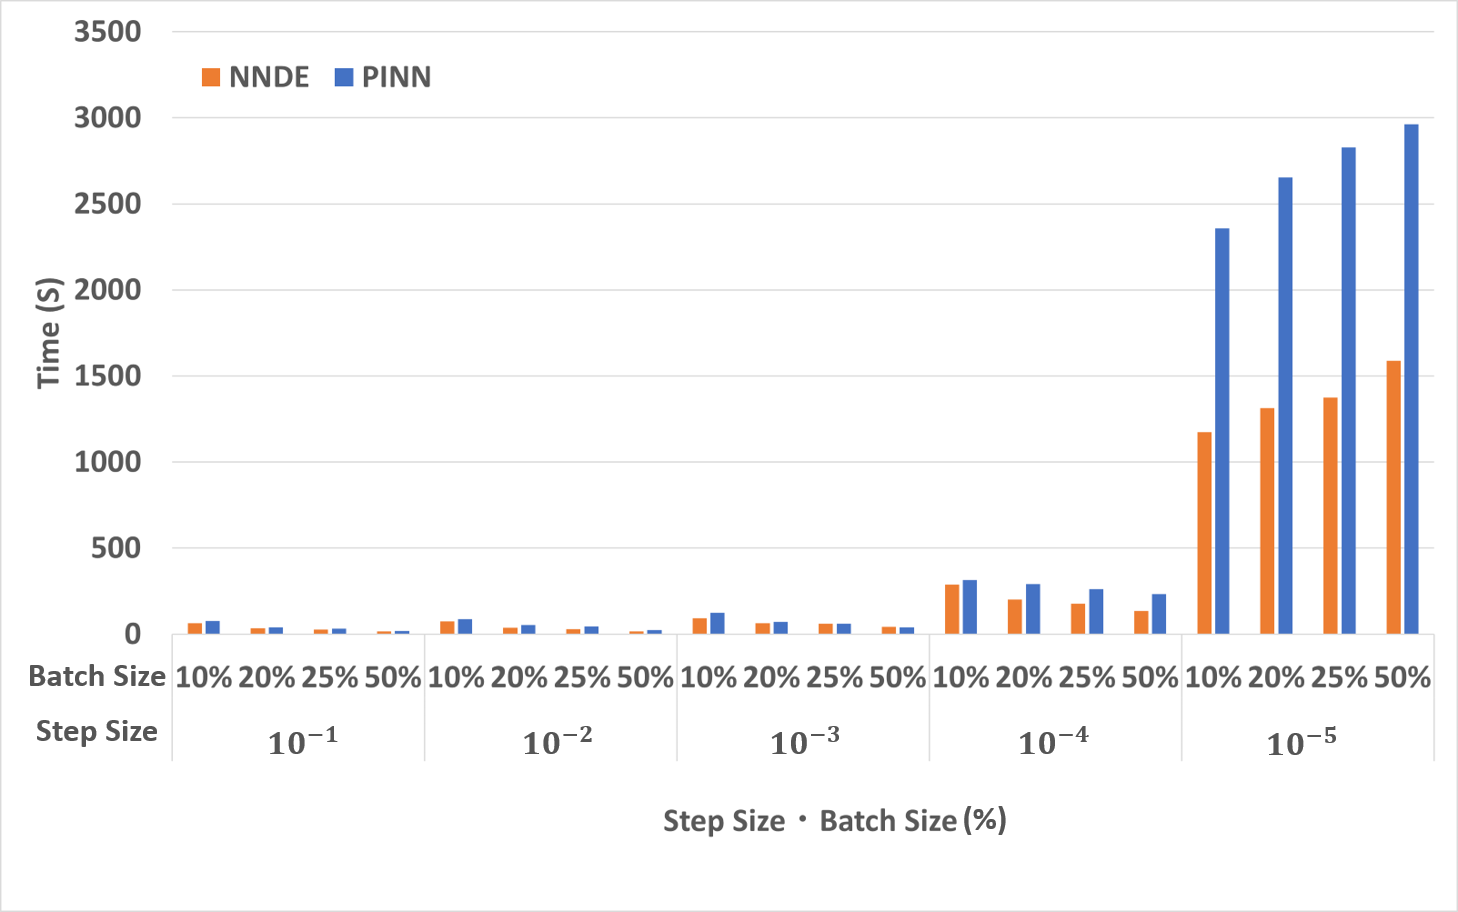Click the tallest blue PINN bar
This screenshot has width=1458, height=912.
pos(1411,380)
